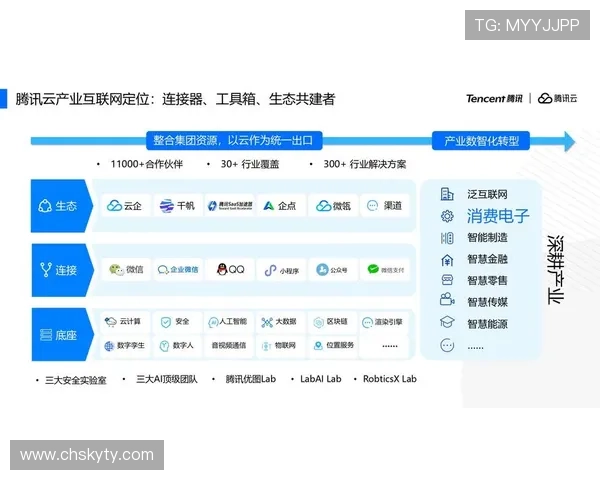600x480 pixels.
Task: Select the 生态 blue arrow tab
Action: click(x=61, y=206)
